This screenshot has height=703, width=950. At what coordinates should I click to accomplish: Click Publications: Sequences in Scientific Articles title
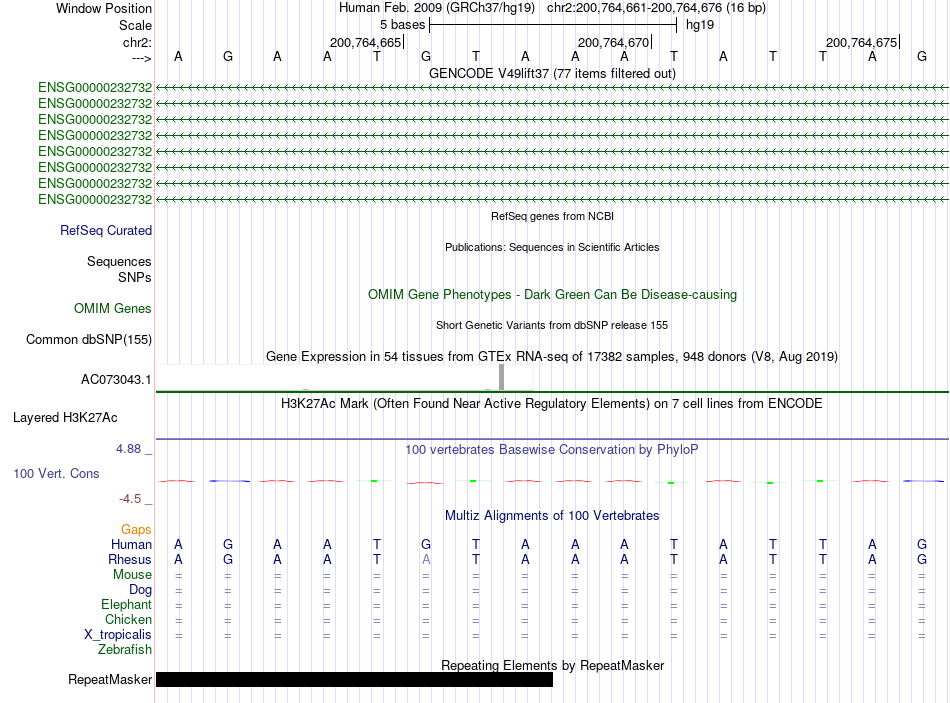point(552,247)
